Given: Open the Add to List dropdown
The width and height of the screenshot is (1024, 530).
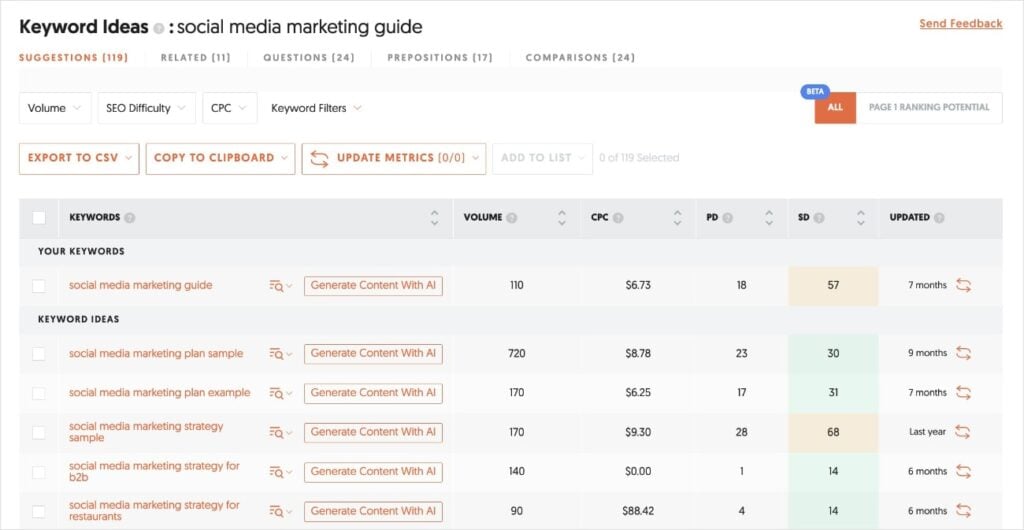Looking at the screenshot, I should (543, 159).
